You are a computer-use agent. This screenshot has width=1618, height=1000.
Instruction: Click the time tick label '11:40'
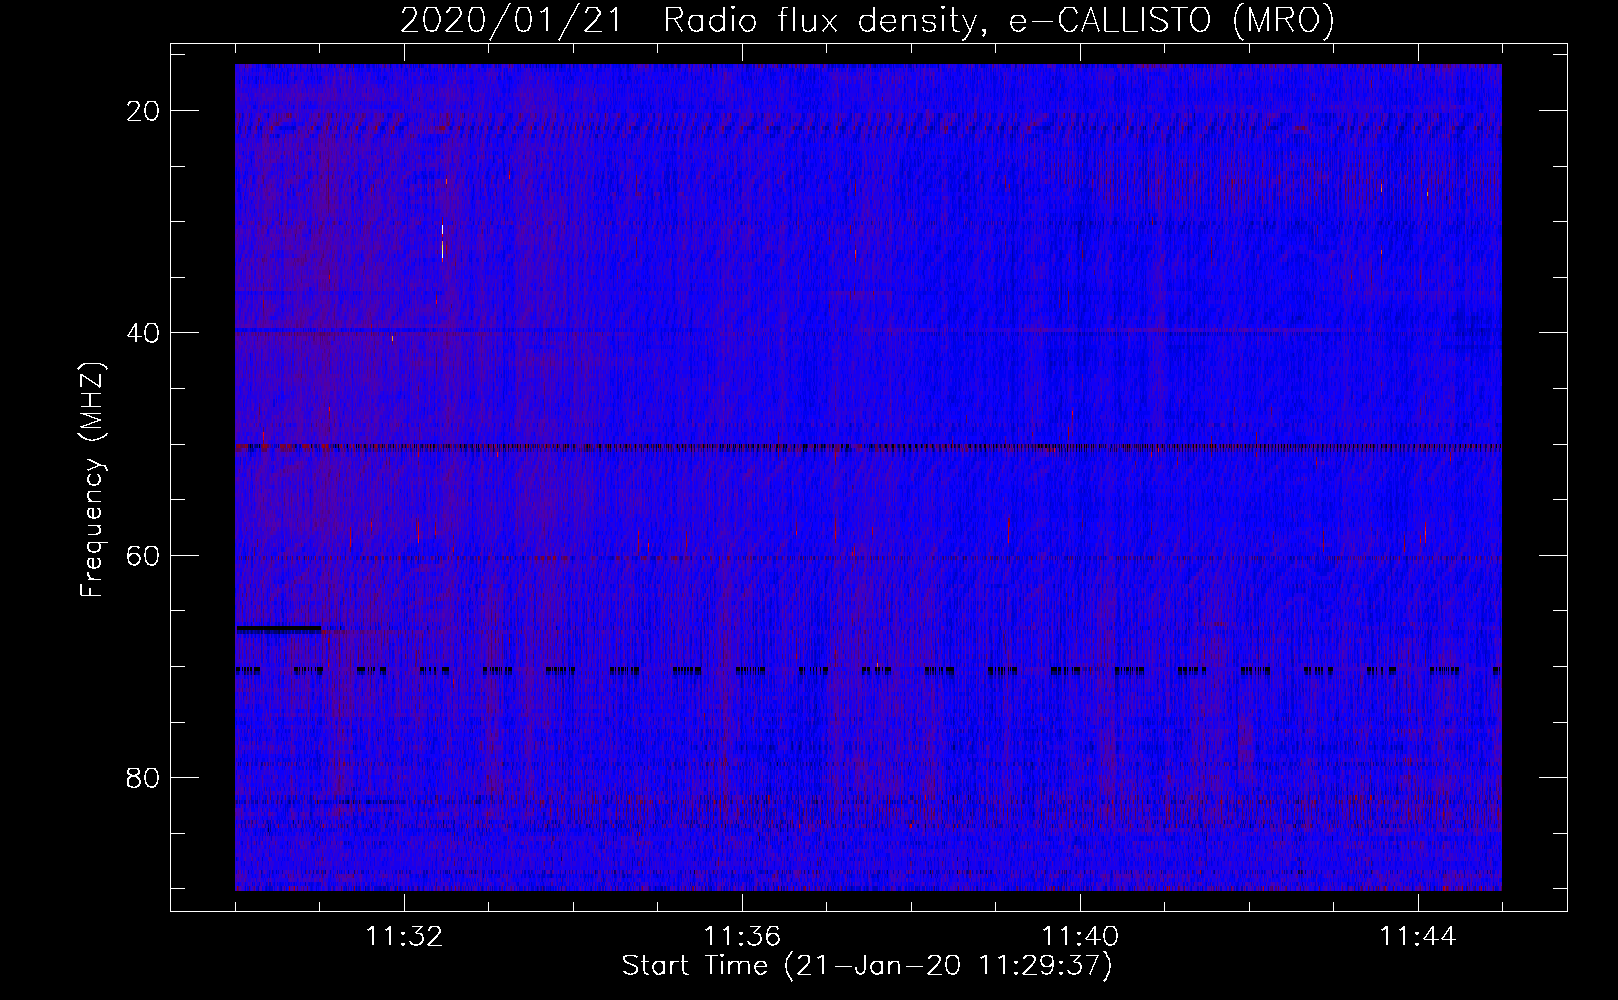click(1080, 937)
